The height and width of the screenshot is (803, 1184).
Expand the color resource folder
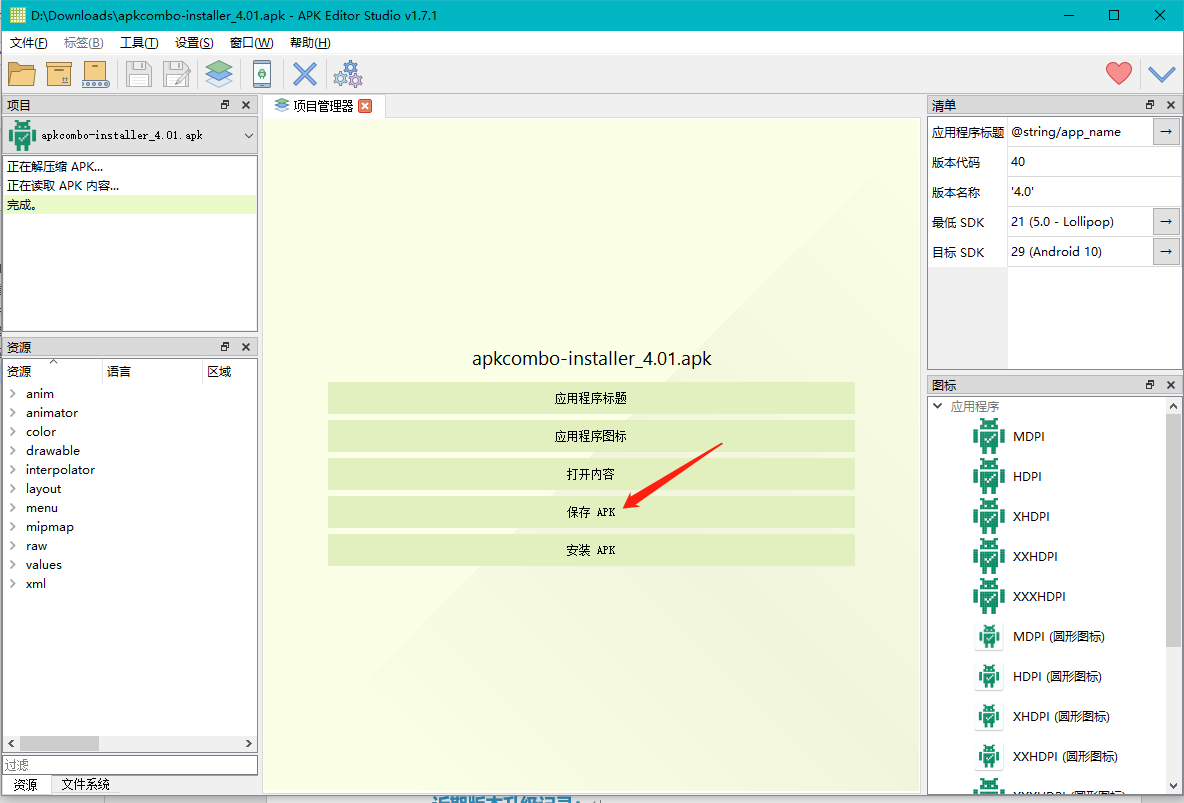pyautogui.click(x=13, y=431)
